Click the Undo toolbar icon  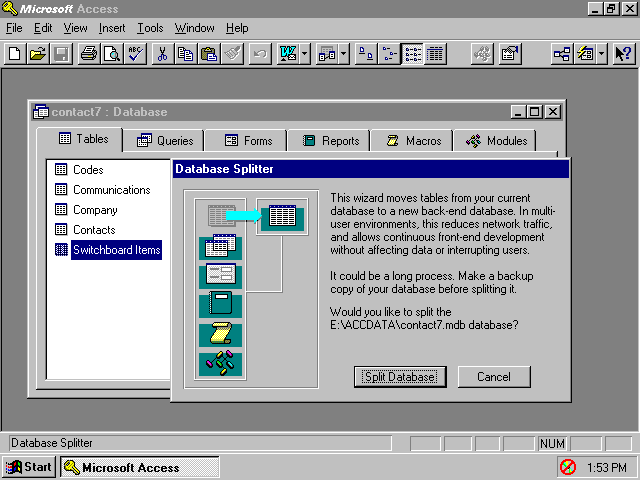coord(260,54)
